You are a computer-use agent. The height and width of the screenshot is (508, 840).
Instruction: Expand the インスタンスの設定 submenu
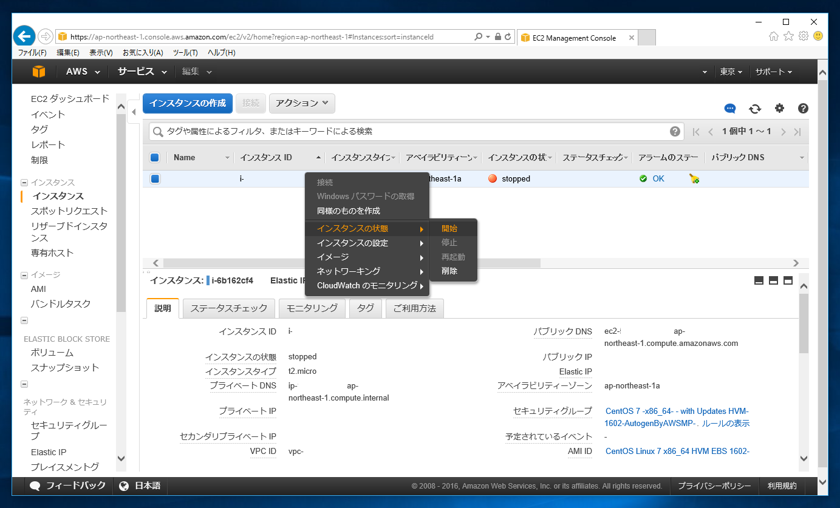(x=367, y=243)
